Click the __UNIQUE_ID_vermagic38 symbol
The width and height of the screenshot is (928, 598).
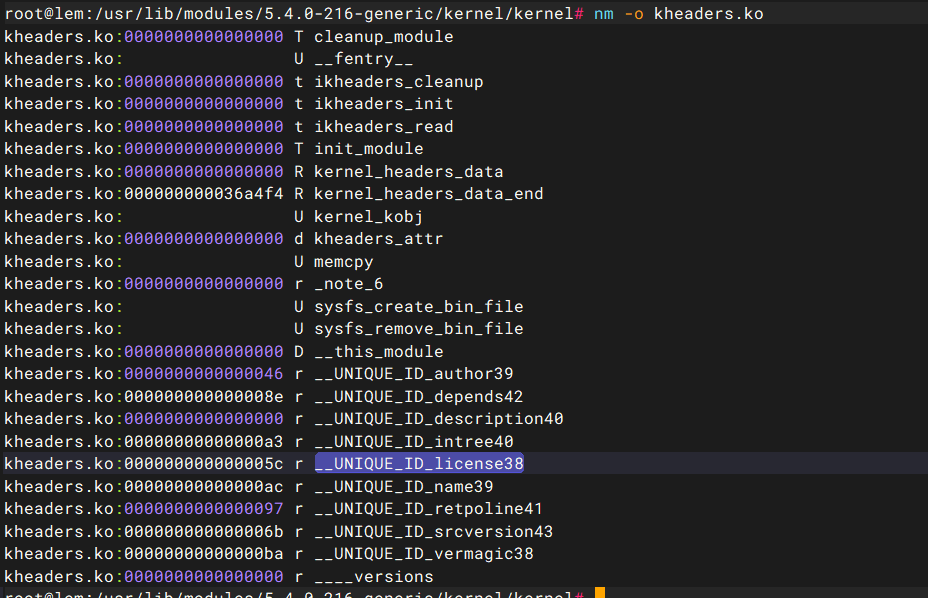pos(424,554)
